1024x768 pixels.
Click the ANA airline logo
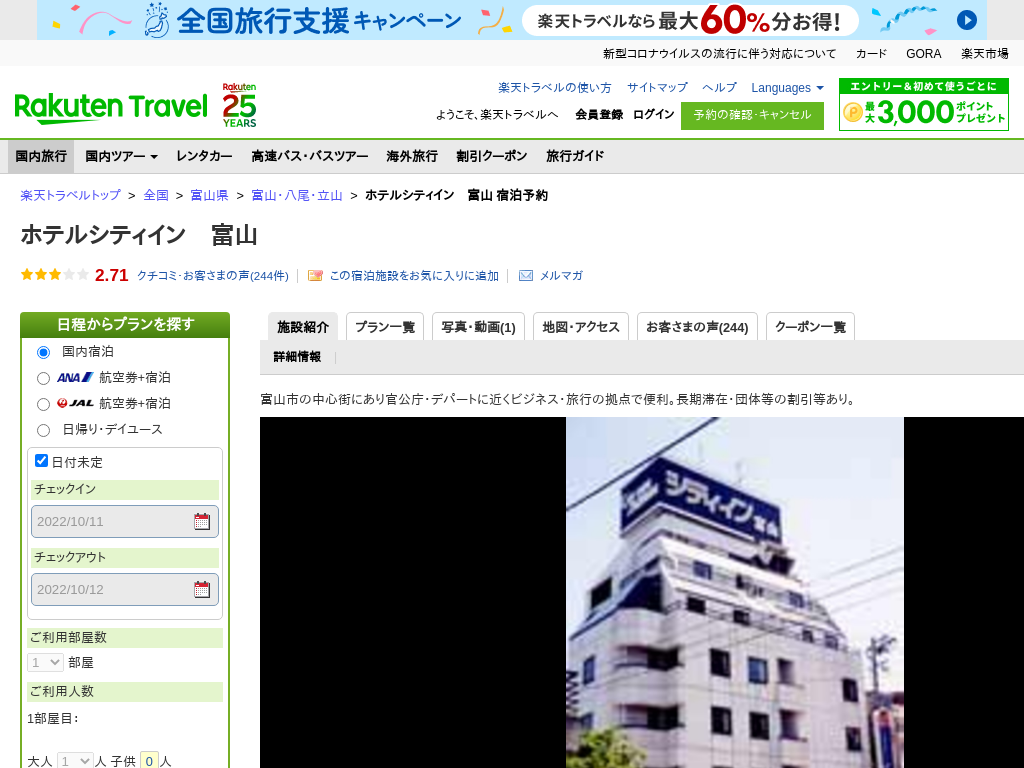pyautogui.click(x=75, y=377)
